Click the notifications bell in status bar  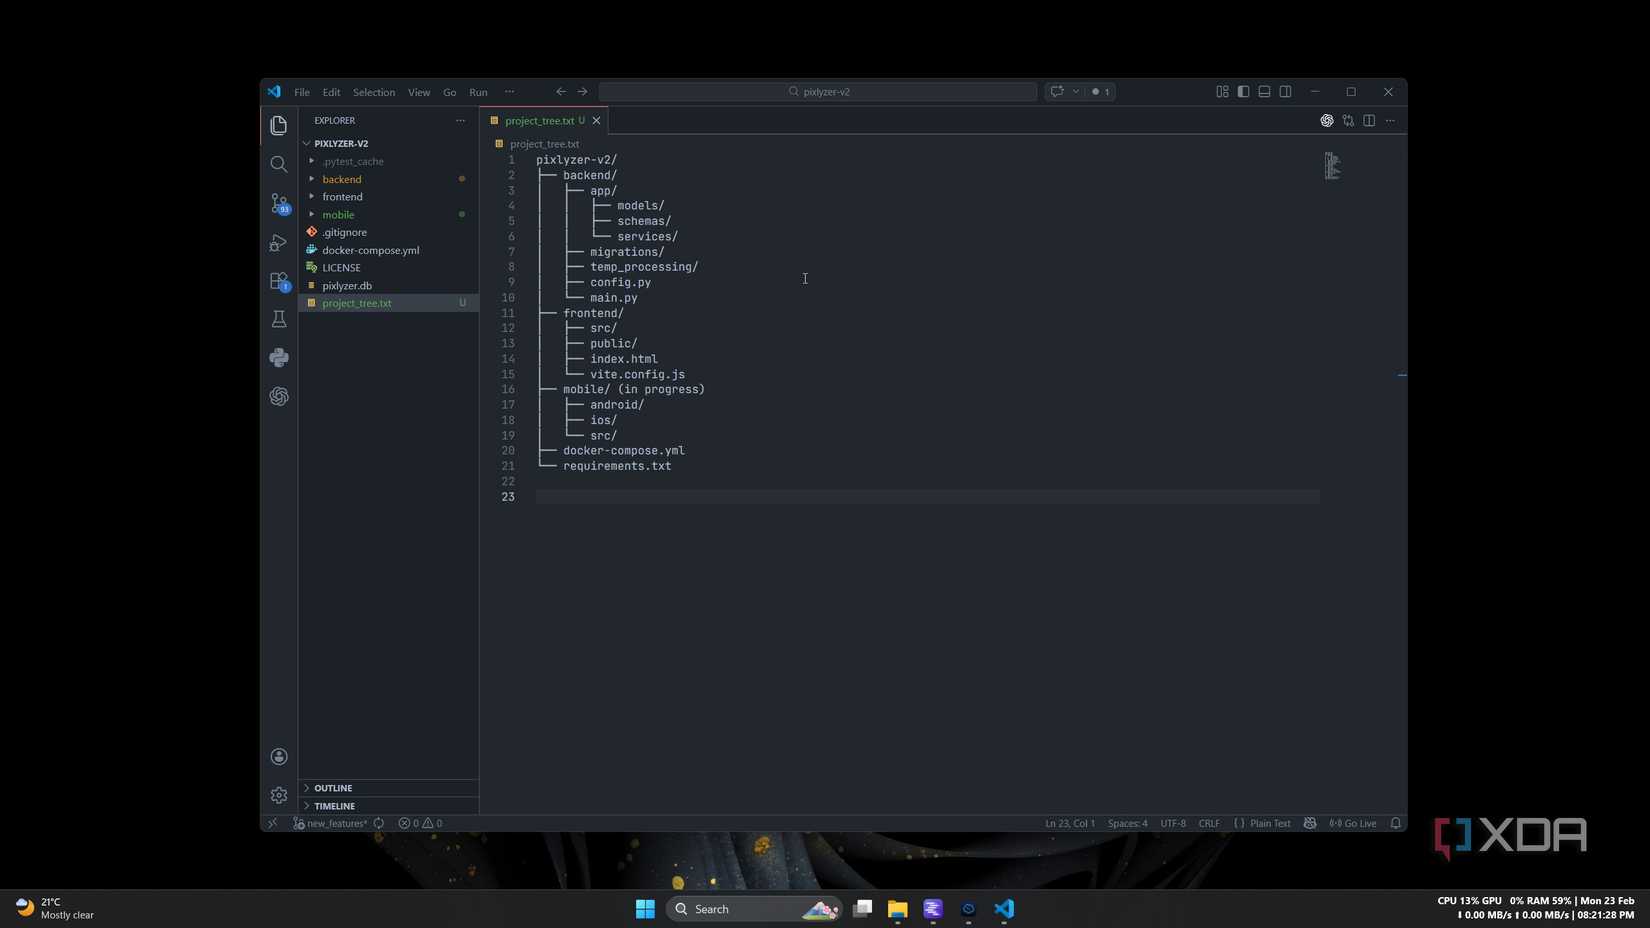[x=1396, y=823]
